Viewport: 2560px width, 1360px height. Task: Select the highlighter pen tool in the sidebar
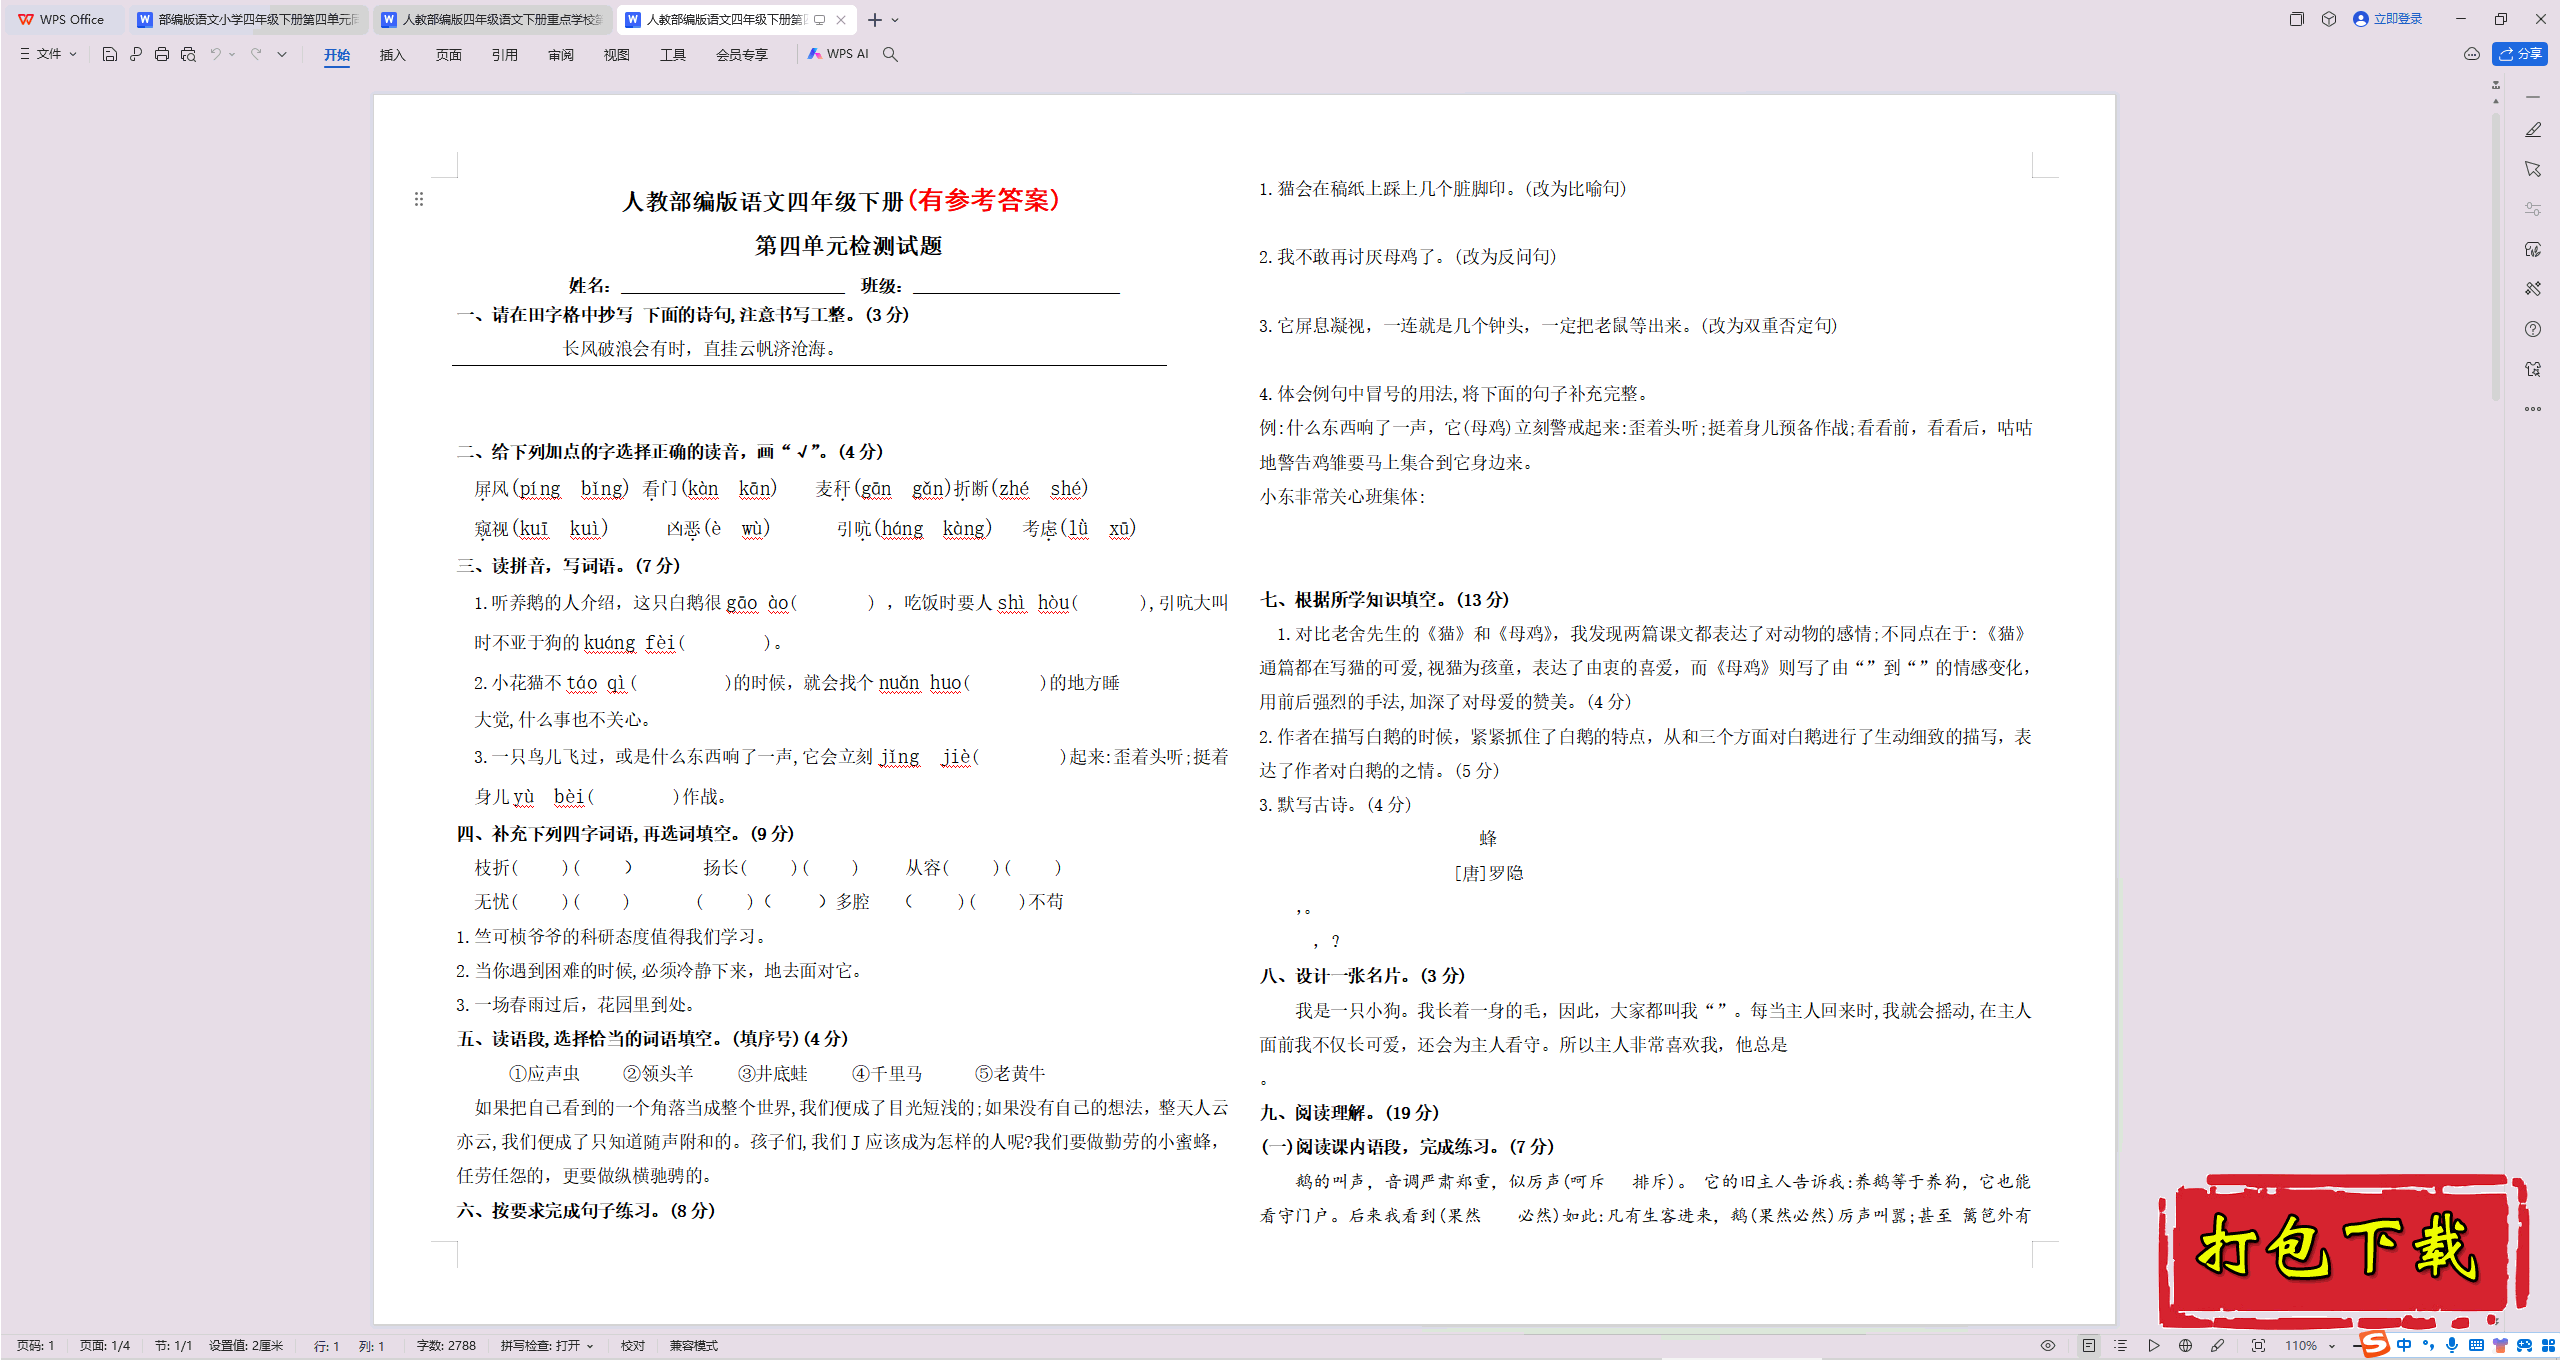click(x=2533, y=130)
